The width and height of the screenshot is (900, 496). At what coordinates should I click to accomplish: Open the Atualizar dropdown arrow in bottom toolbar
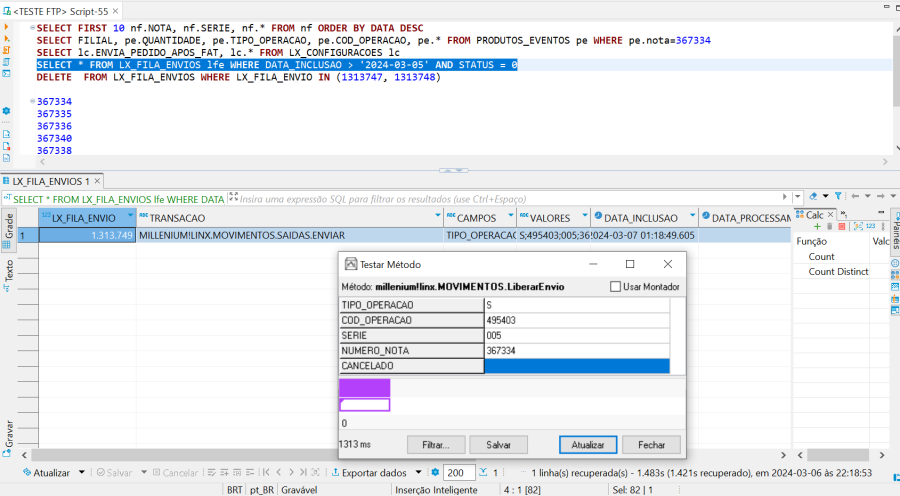click(82, 472)
